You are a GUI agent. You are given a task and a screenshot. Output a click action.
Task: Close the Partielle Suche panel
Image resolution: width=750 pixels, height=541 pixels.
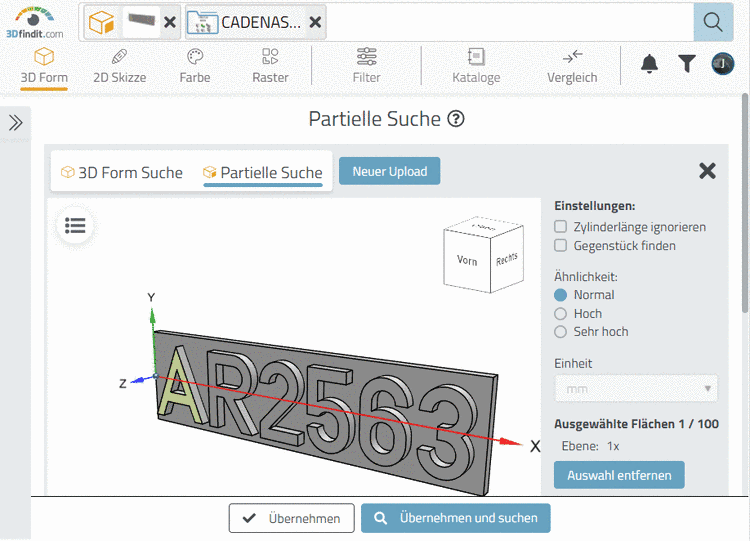pyautogui.click(x=707, y=171)
